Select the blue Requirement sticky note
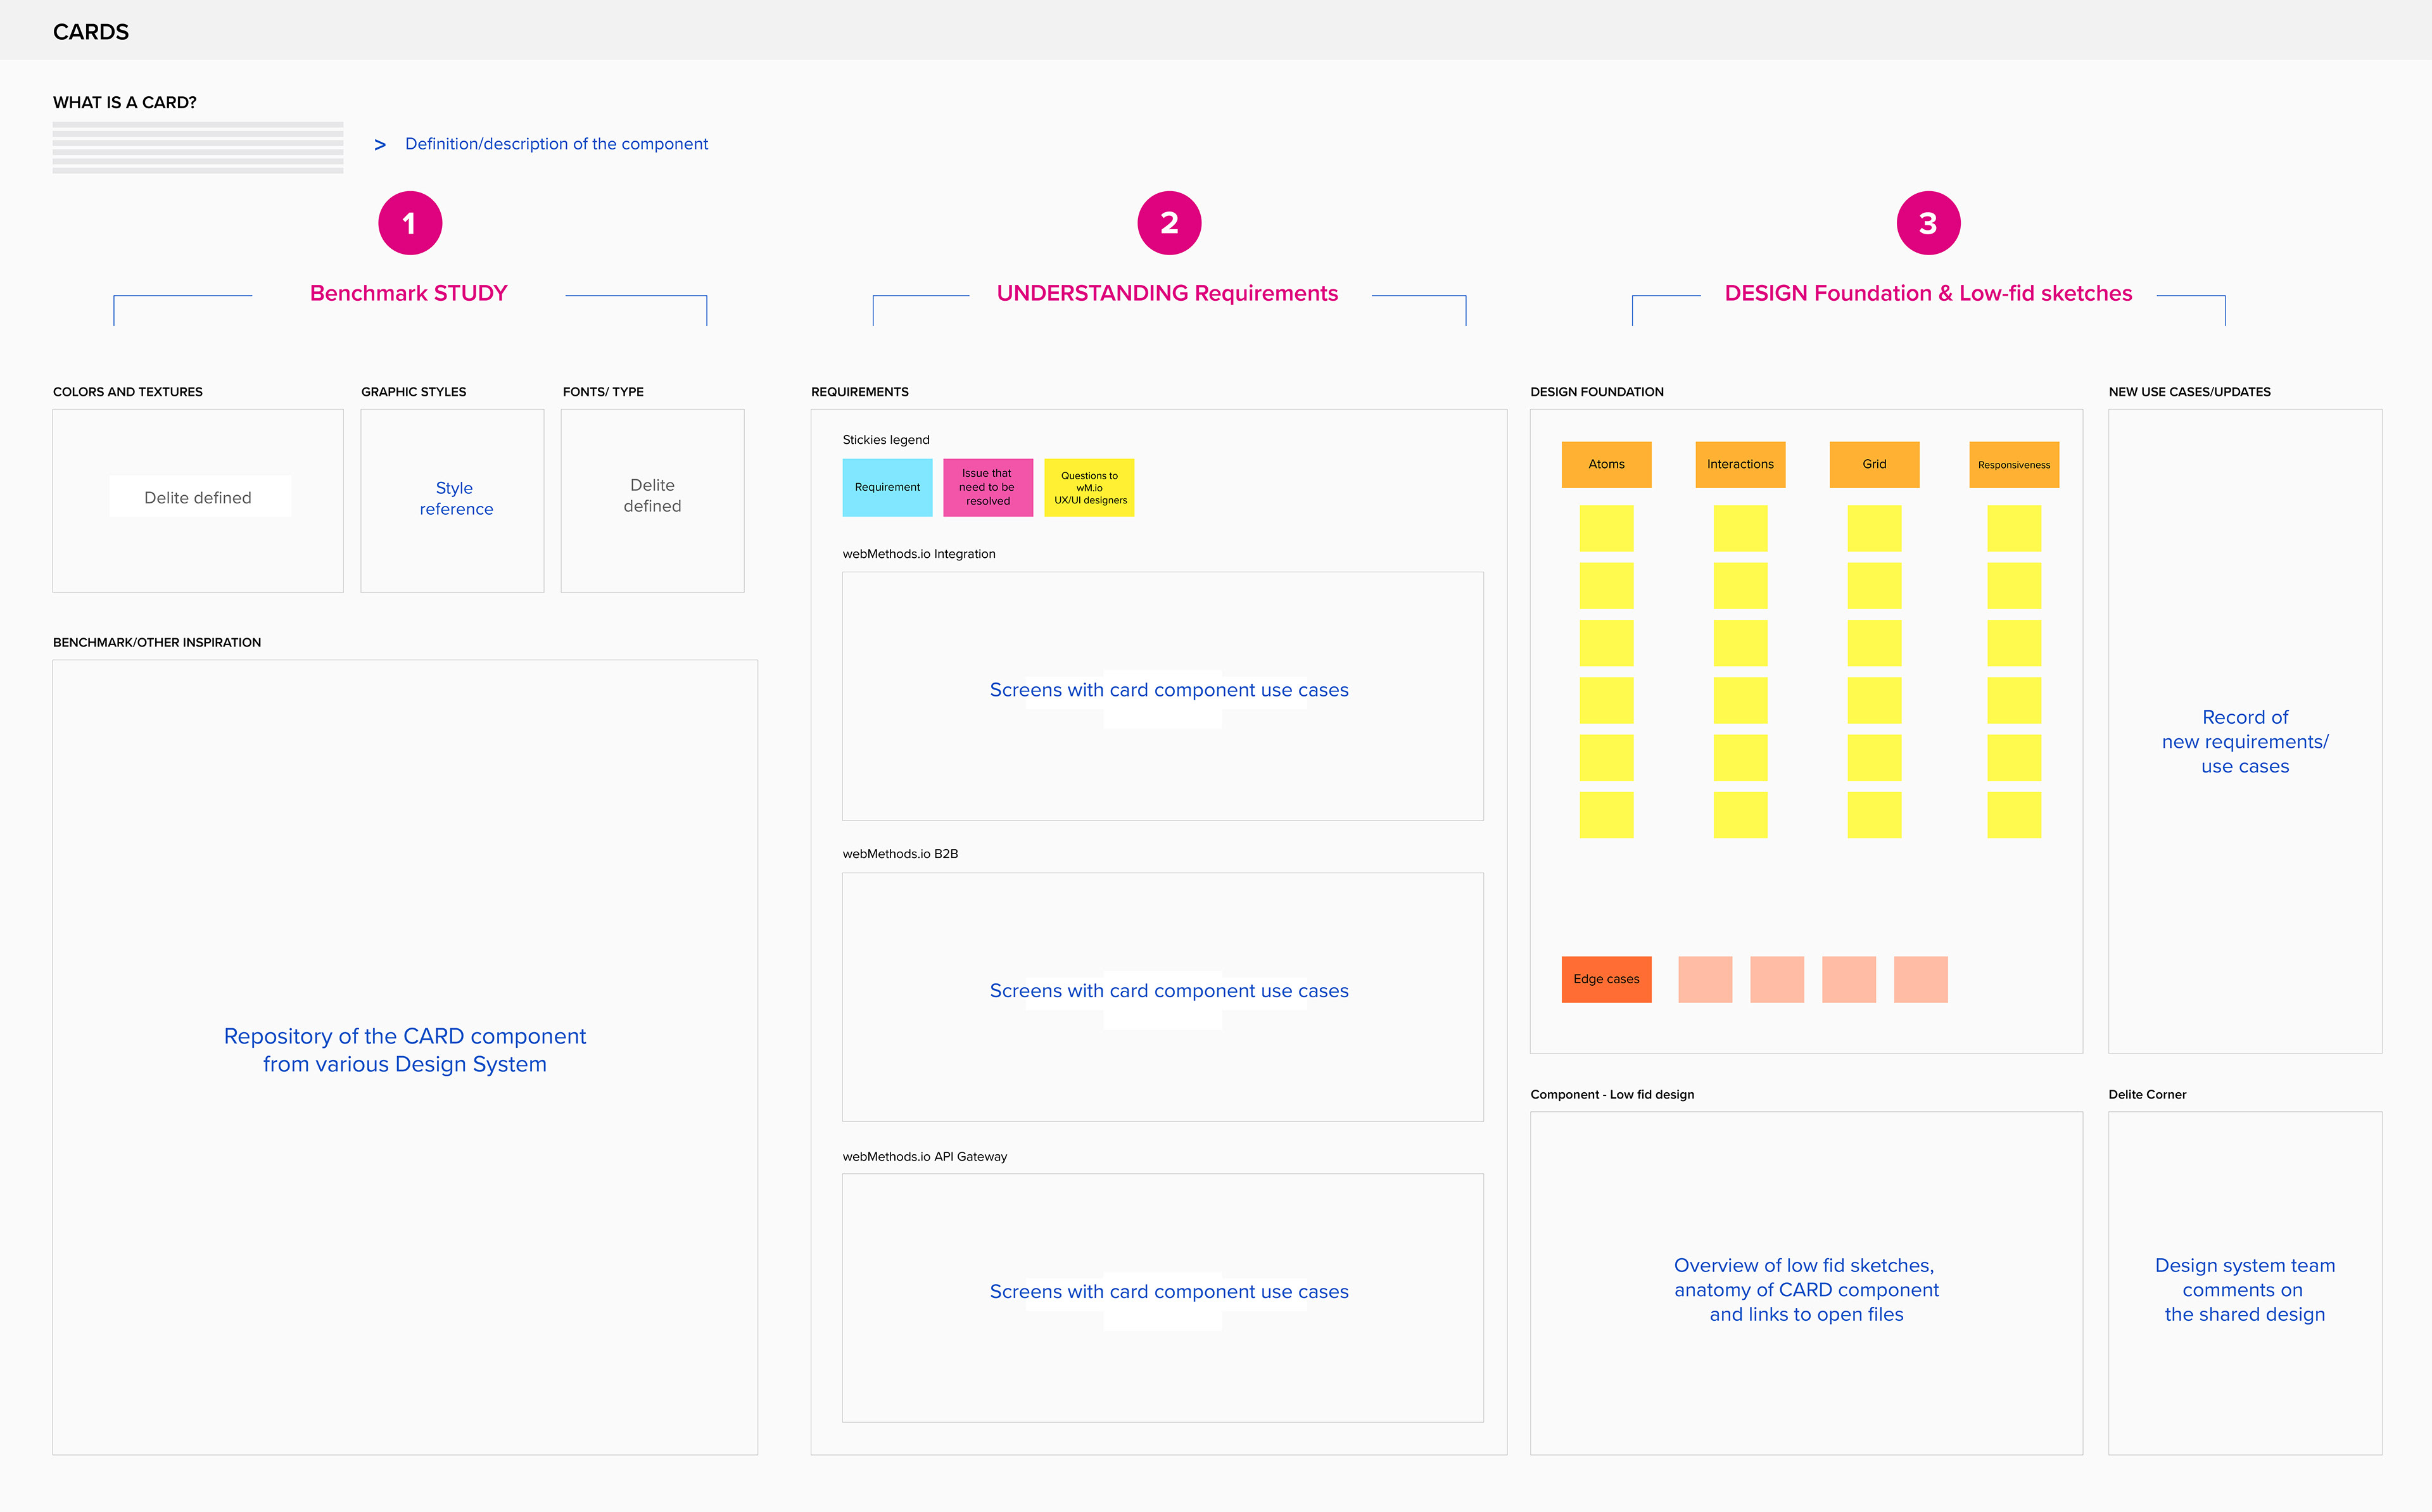This screenshot has width=2432, height=1512. pos(887,487)
